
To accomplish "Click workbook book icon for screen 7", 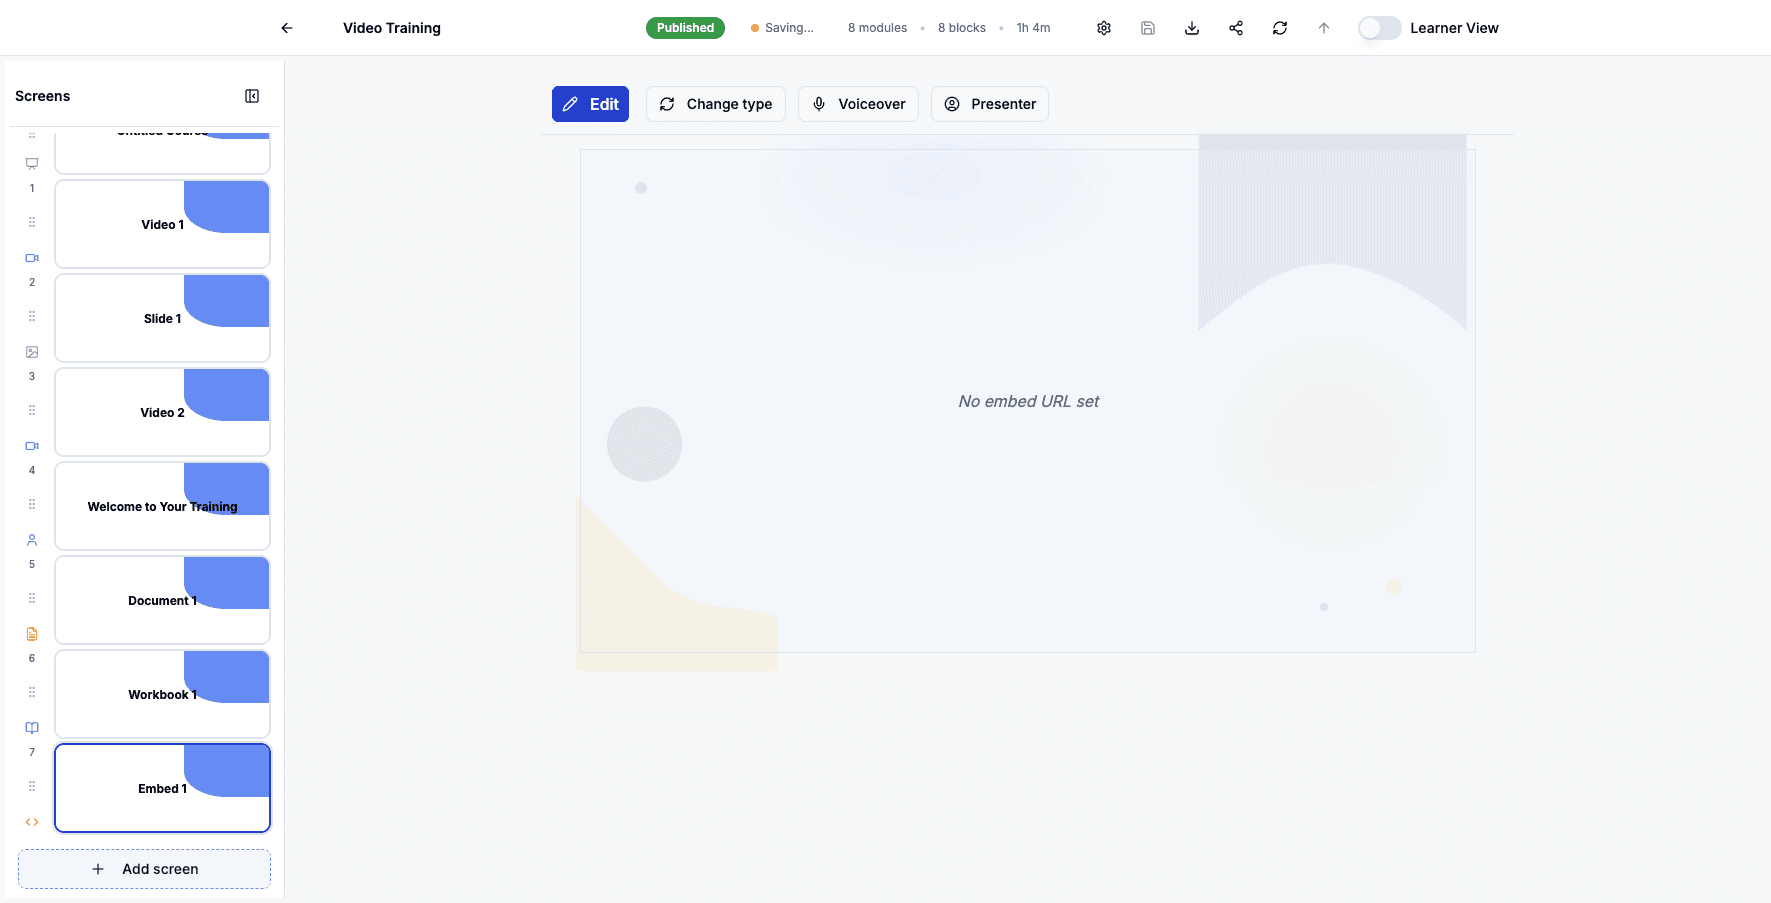I will pyautogui.click(x=32, y=728).
